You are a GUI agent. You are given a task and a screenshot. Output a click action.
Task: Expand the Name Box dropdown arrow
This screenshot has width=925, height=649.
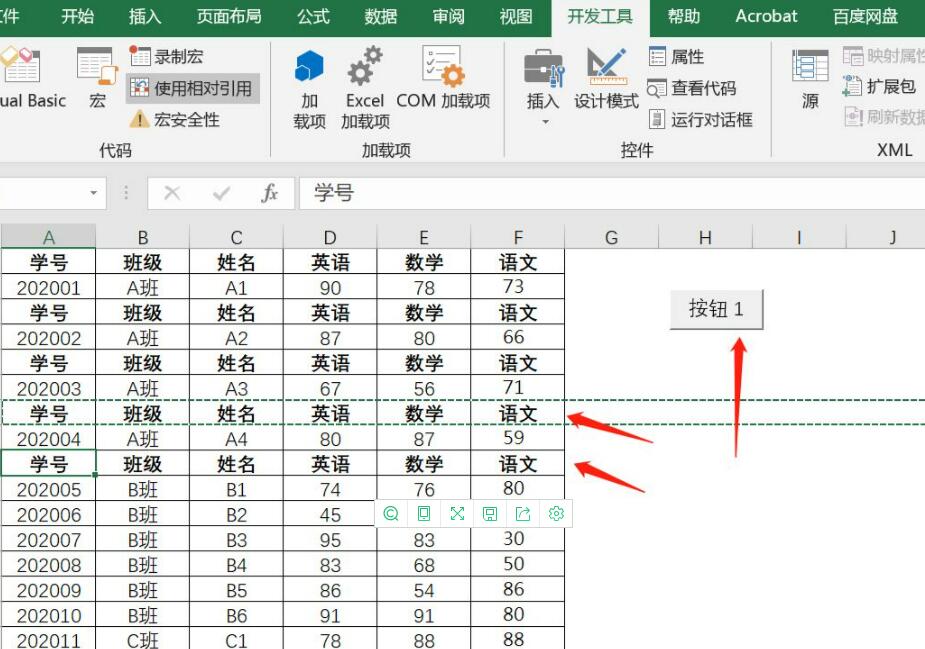click(94, 193)
